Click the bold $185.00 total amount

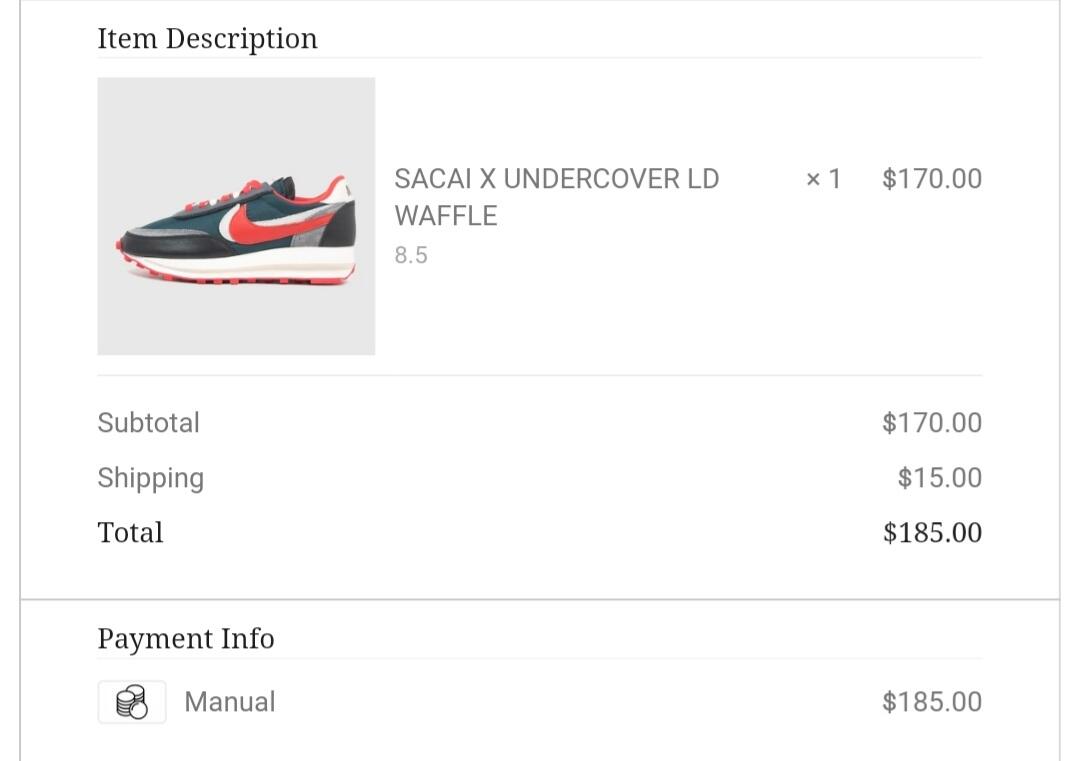tap(932, 533)
